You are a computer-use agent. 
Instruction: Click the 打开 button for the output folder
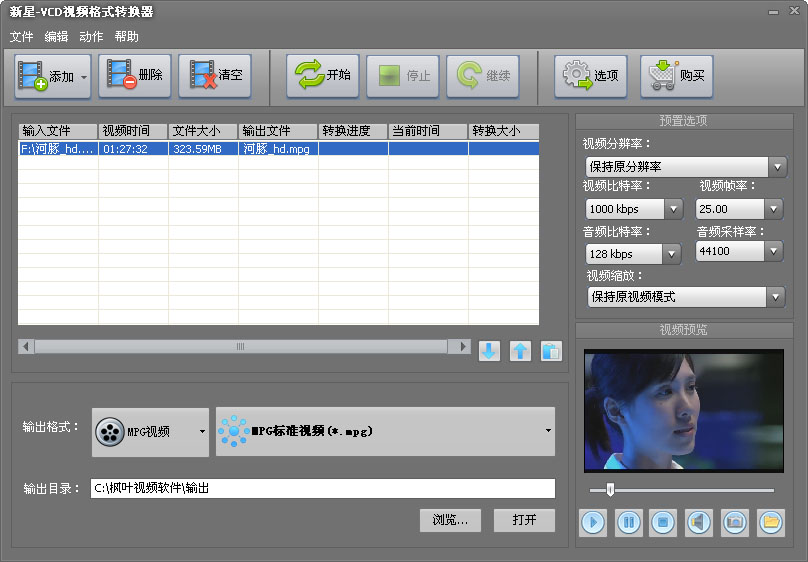pos(524,520)
